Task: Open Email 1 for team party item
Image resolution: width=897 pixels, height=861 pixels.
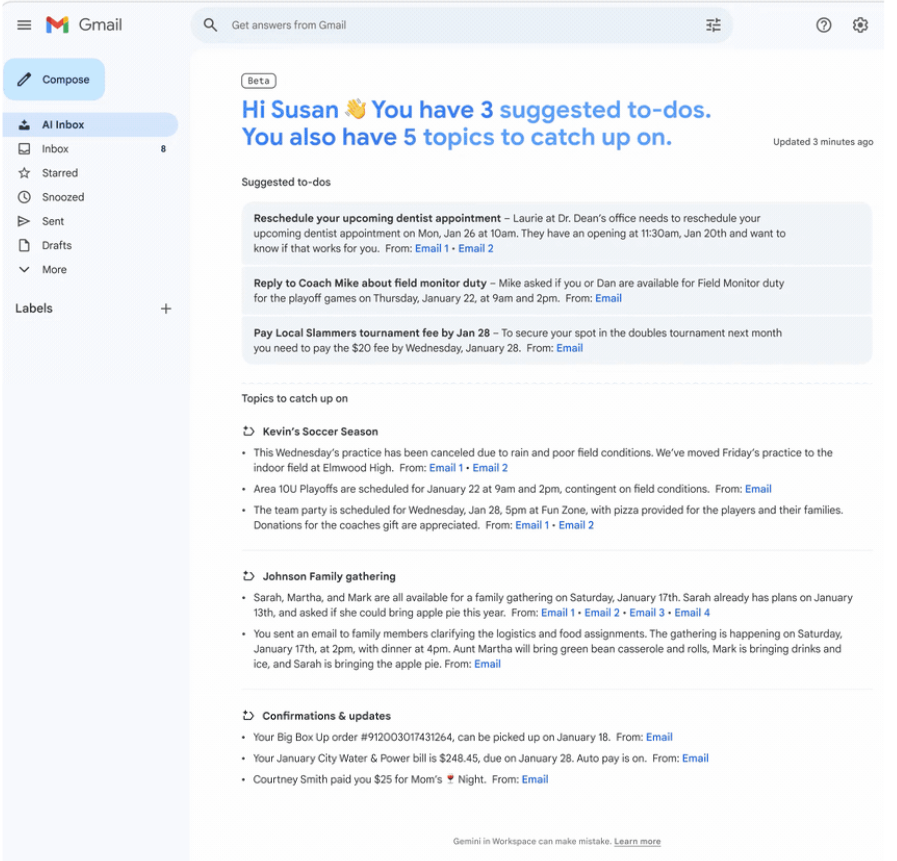Action: 532,525
